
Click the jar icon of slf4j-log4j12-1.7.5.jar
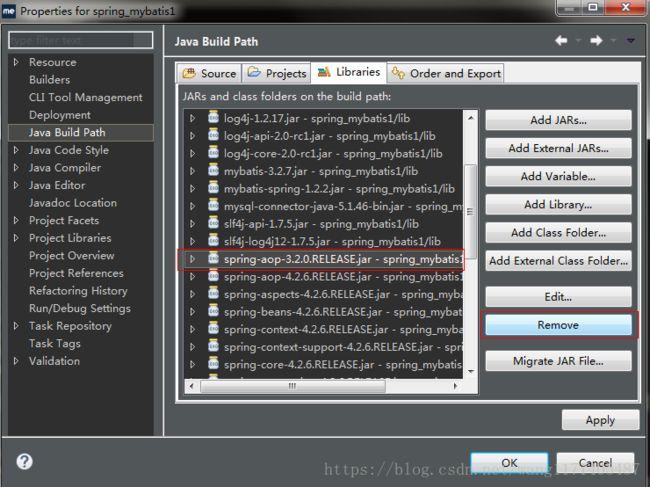click(x=213, y=240)
